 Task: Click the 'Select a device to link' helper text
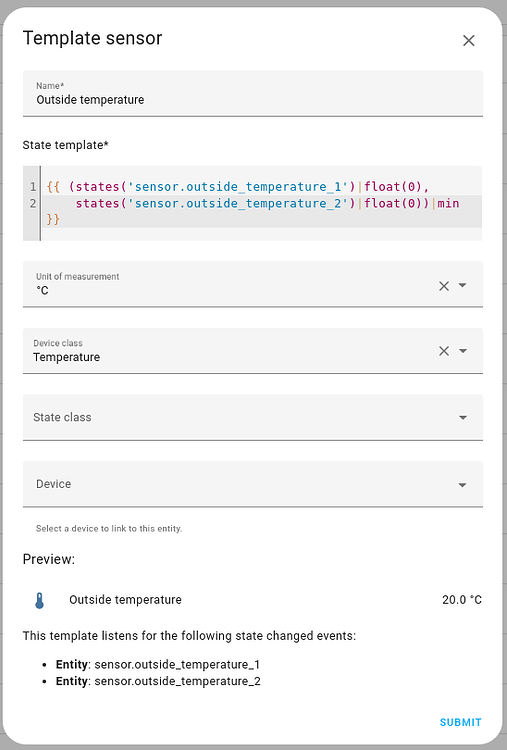[x=109, y=529]
